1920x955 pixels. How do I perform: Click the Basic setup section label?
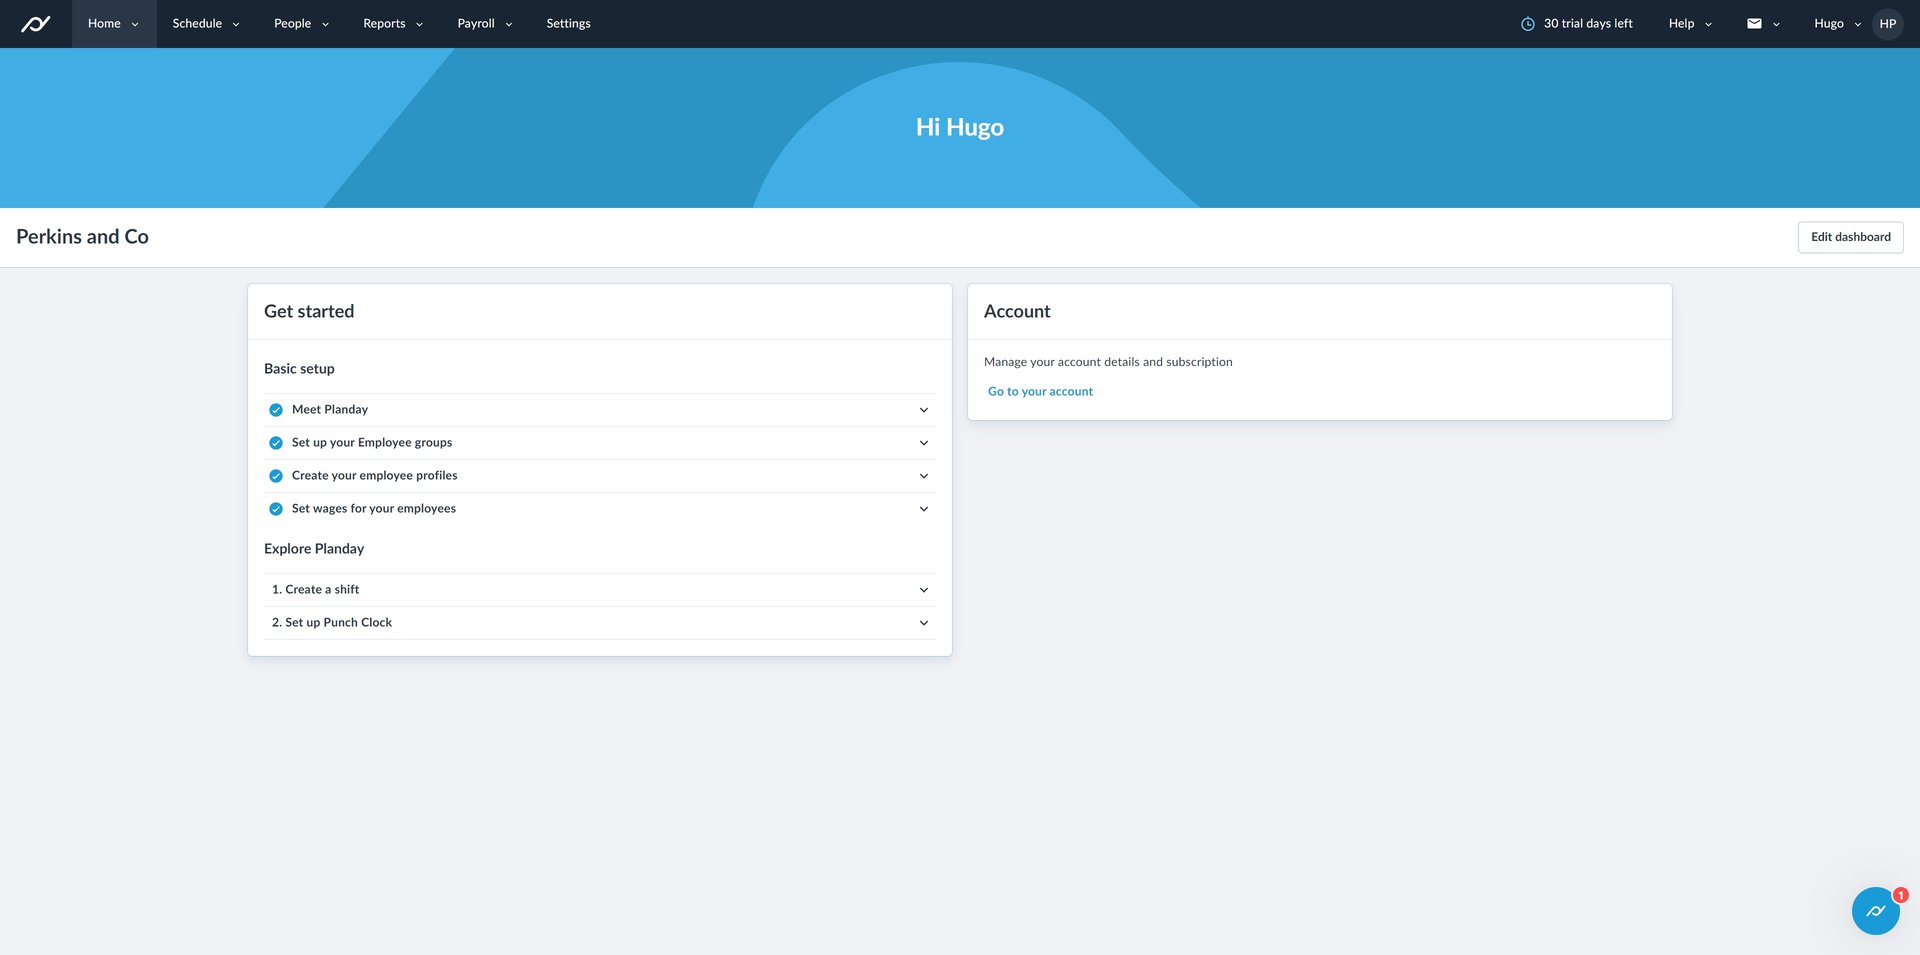pos(299,369)
